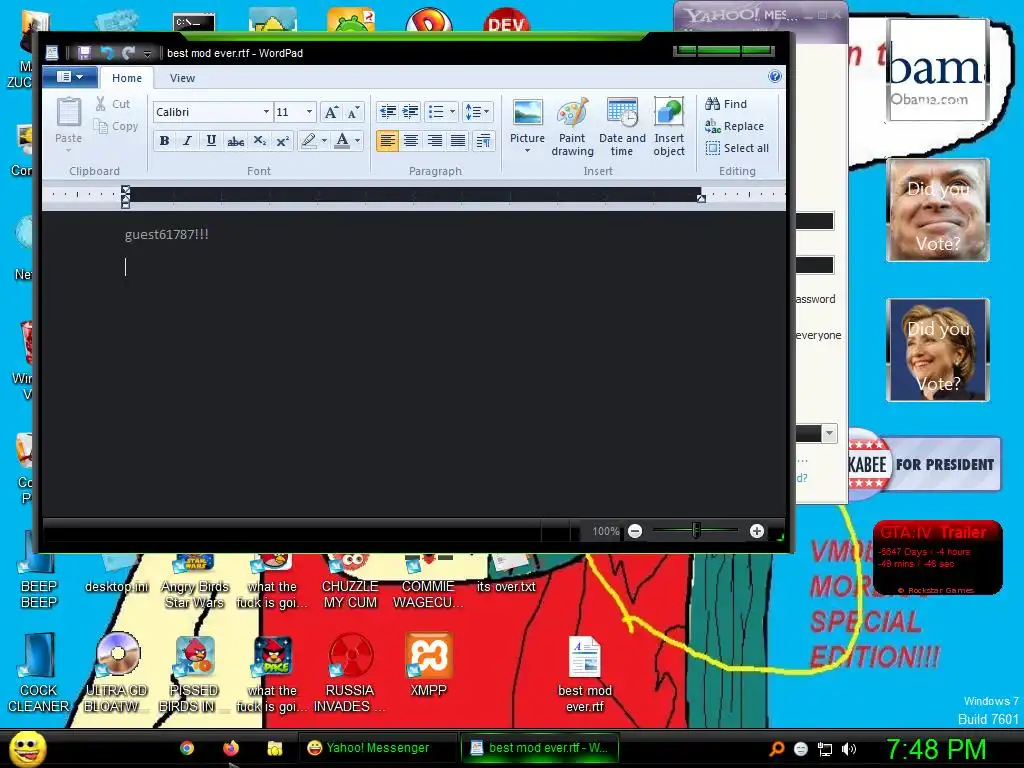
Task: Click Replace in Editing group
Action: click(734, 126)
